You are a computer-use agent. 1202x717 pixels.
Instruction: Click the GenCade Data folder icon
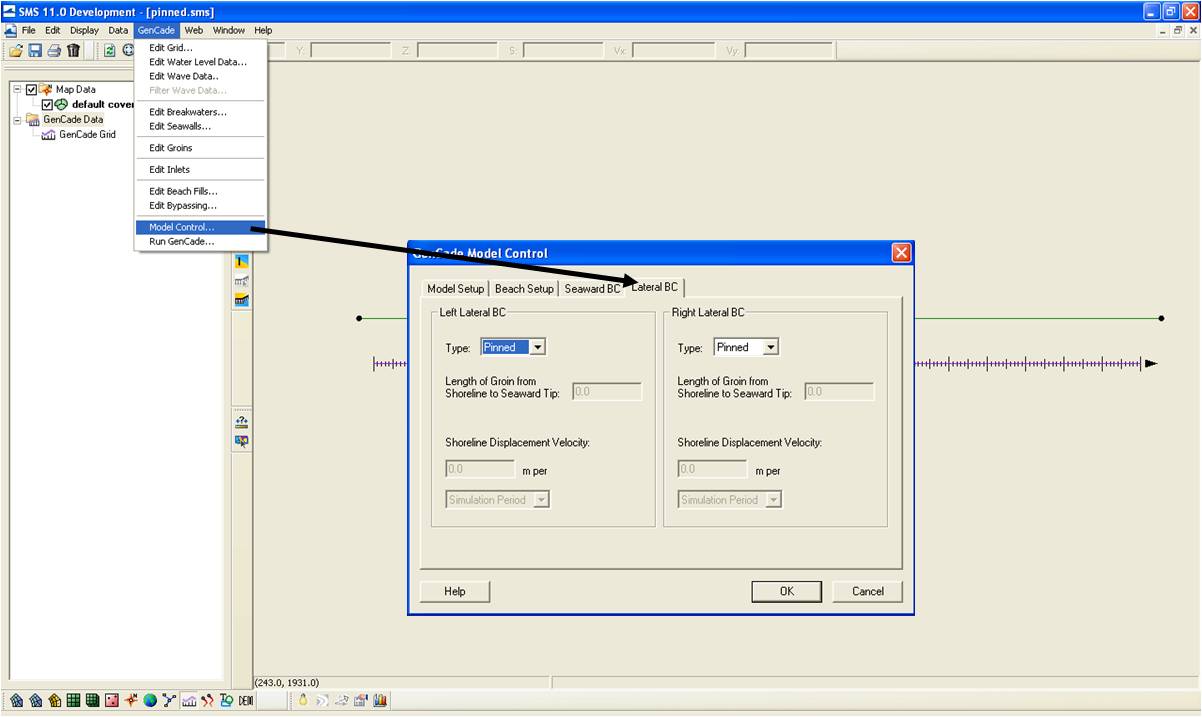click(x=33, y=119)
